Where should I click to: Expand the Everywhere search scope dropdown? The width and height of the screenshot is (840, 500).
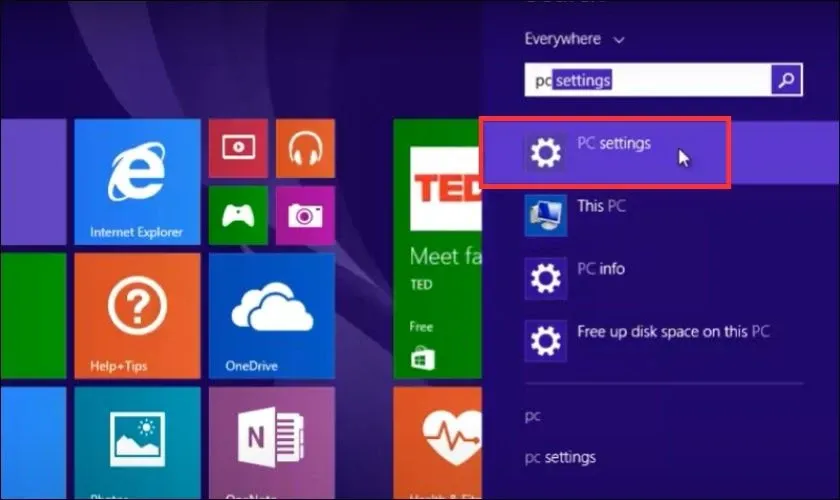click(574, 39)
